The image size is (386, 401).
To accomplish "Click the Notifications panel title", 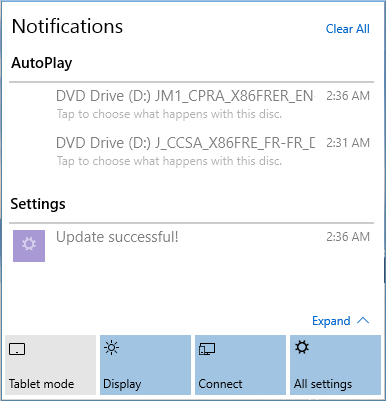I will coord(67,26).
